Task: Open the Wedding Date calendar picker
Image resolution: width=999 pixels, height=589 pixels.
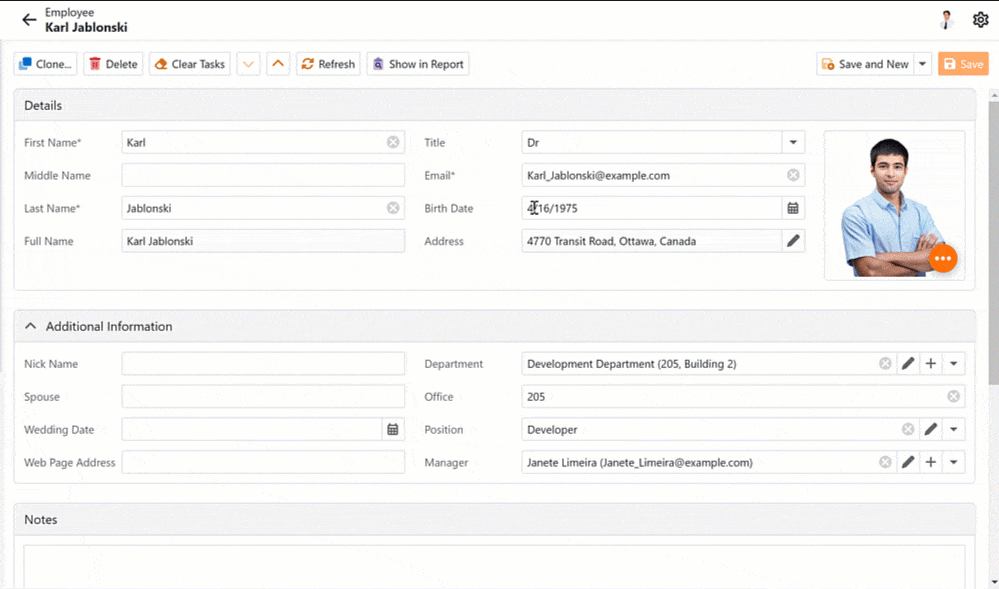Action: coord(393,429)
